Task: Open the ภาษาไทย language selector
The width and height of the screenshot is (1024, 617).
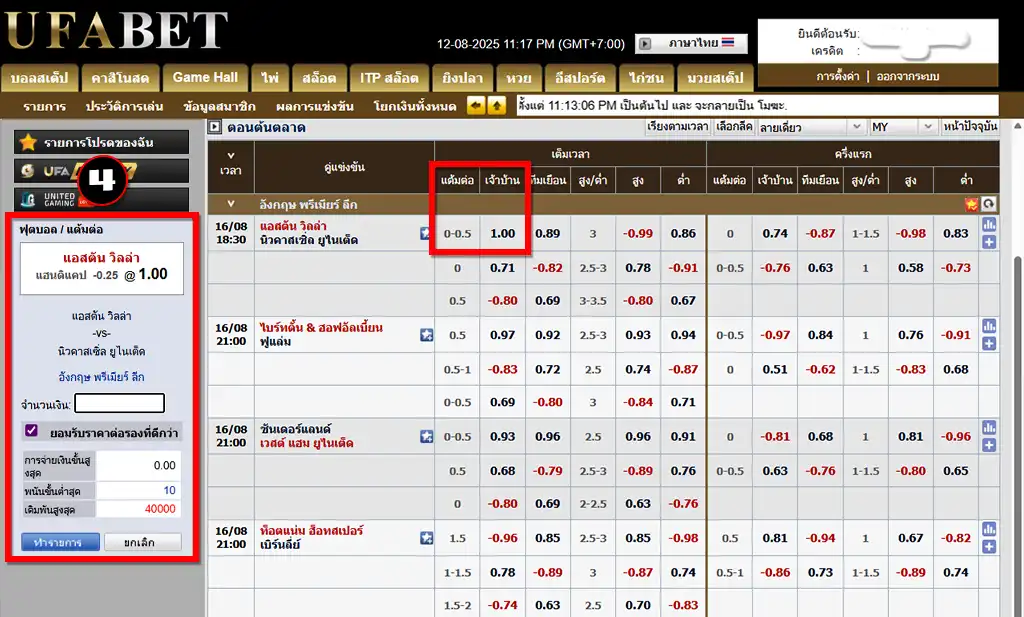Action: tap(692, 44)
